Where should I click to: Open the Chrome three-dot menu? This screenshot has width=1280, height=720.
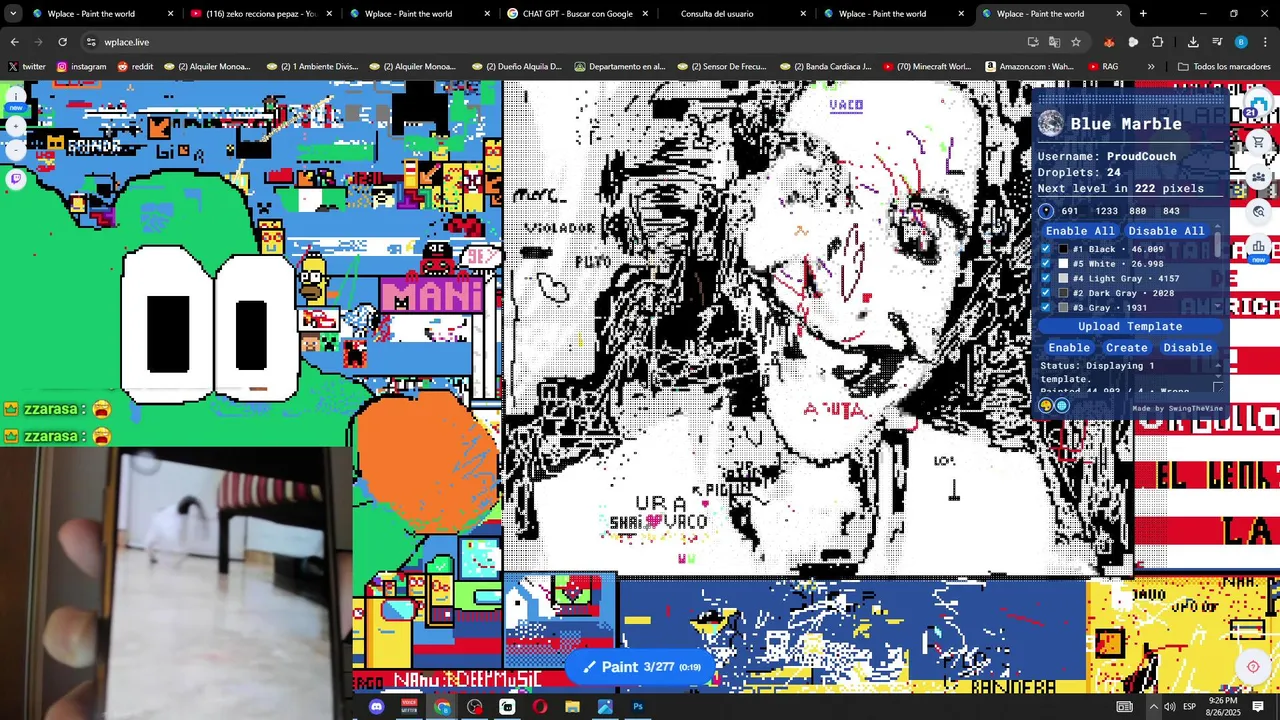[x=1266, y=42]
